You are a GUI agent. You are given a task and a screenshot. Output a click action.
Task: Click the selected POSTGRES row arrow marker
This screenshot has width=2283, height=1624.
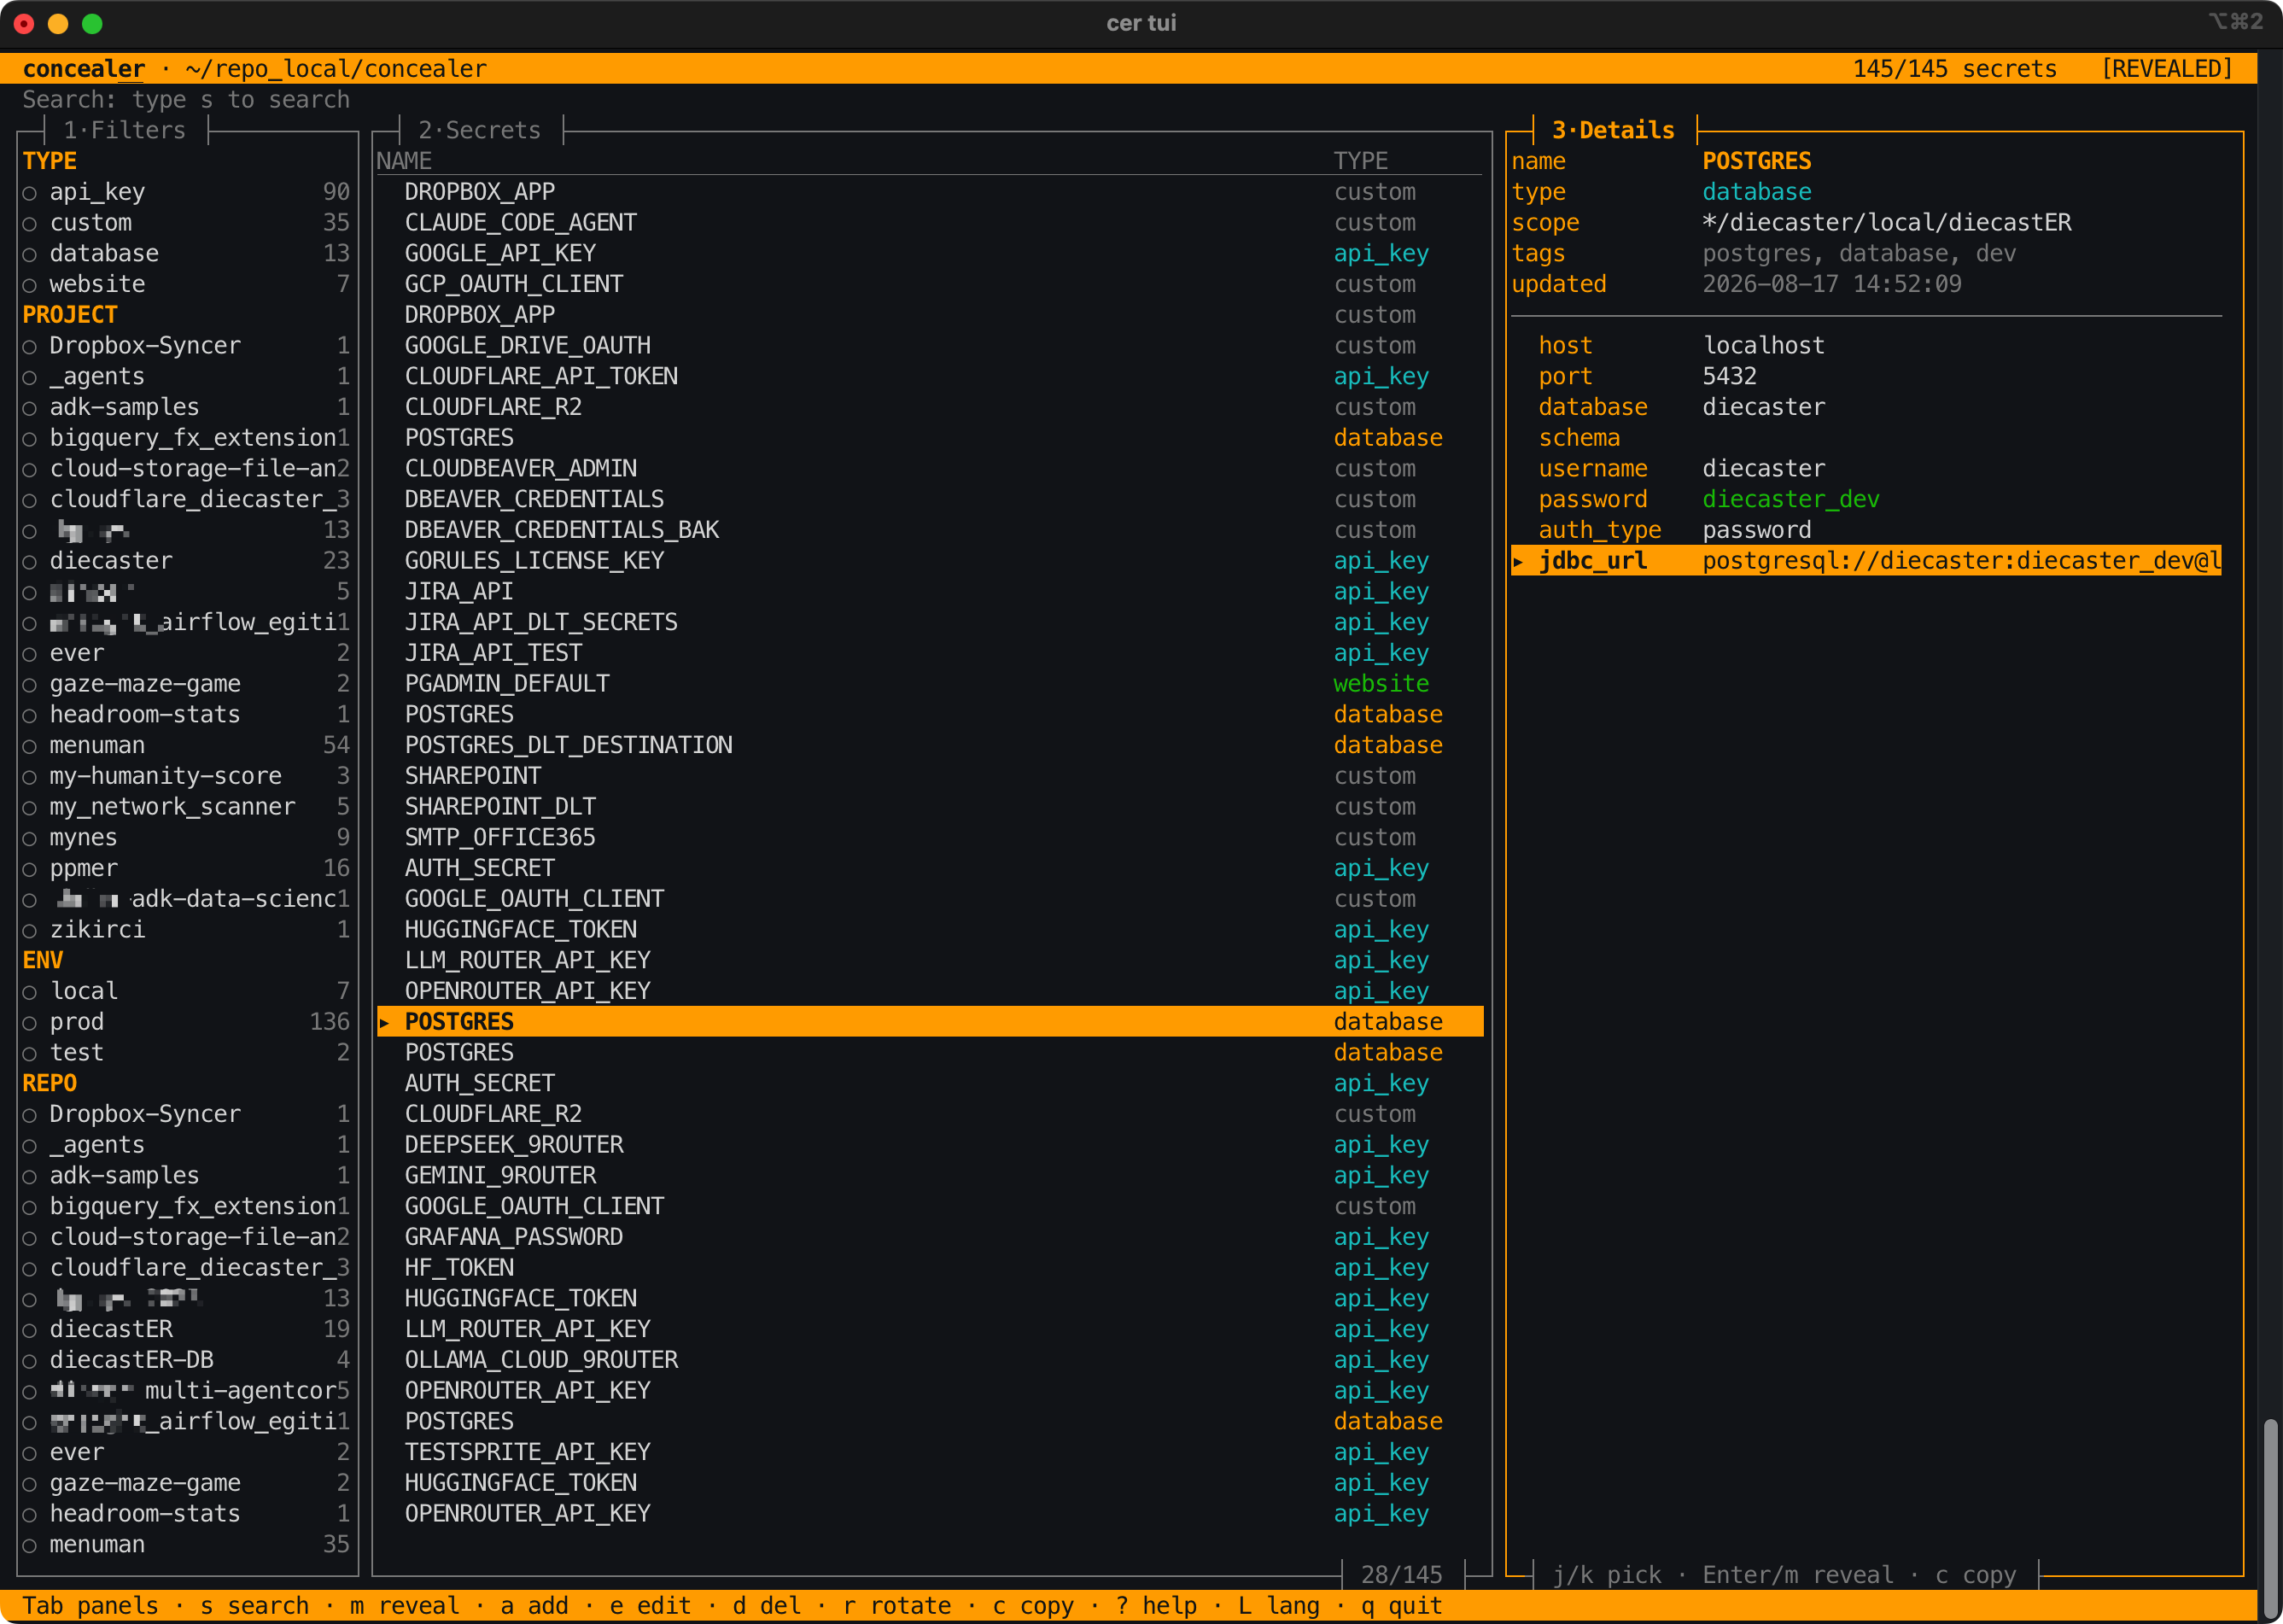point(384,1022)
